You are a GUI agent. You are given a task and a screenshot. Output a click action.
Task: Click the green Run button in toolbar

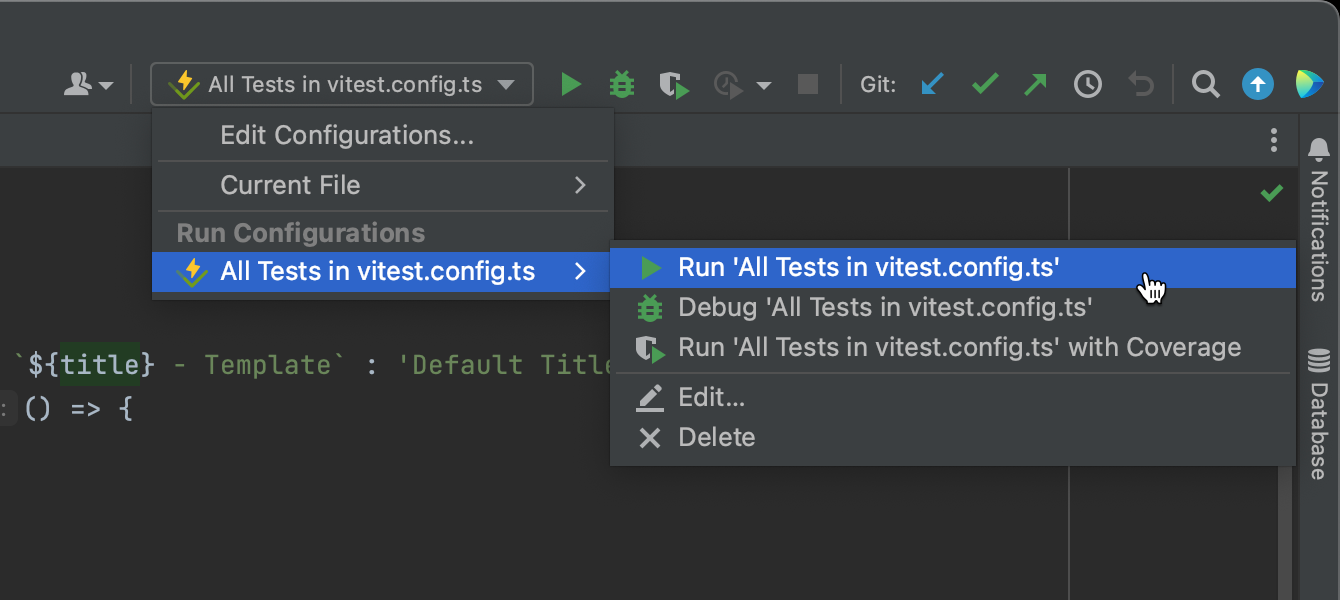coord(571,85)
